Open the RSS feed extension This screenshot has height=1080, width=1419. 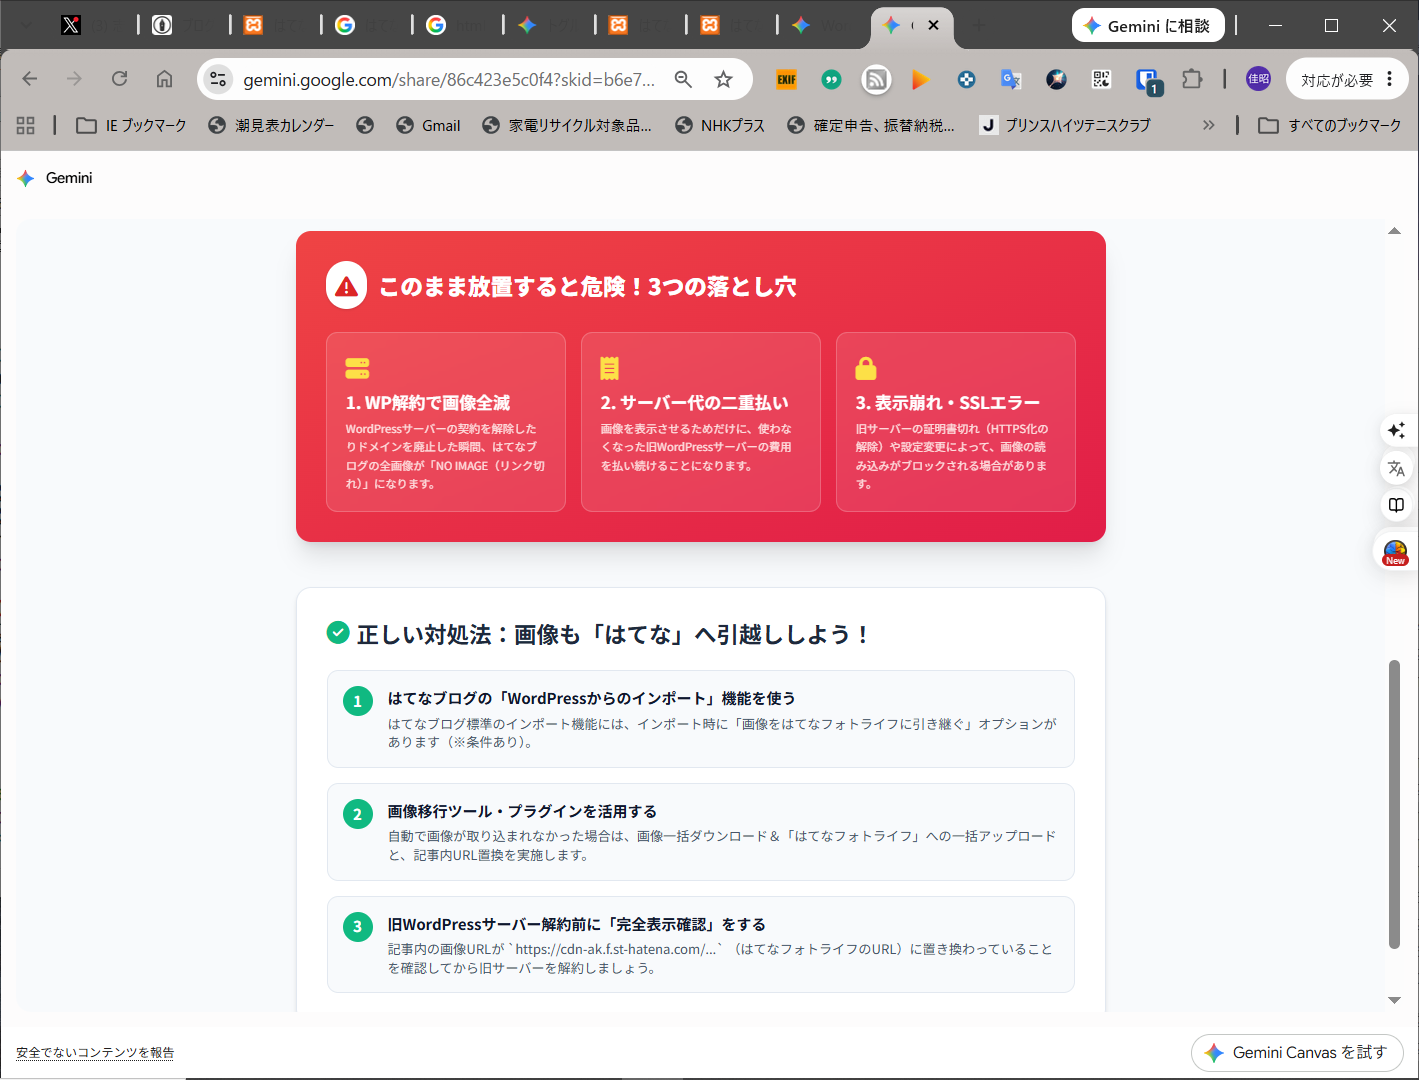pos(876,79)
